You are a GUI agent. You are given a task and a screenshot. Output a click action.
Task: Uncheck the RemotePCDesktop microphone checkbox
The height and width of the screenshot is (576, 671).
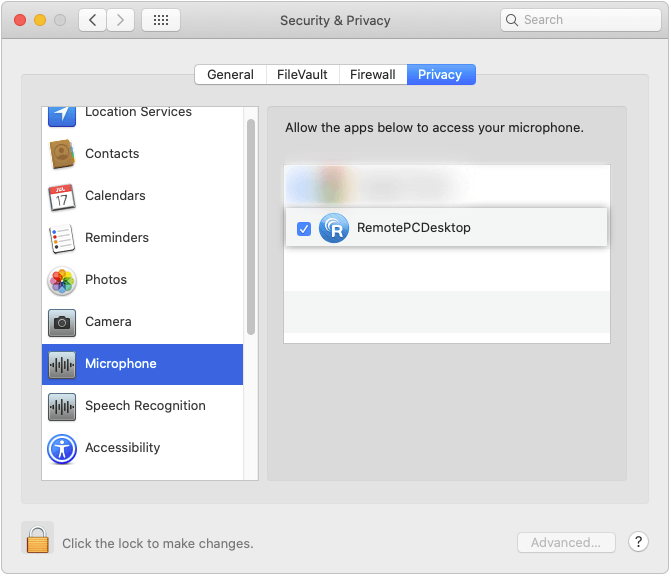click(304, 229)
